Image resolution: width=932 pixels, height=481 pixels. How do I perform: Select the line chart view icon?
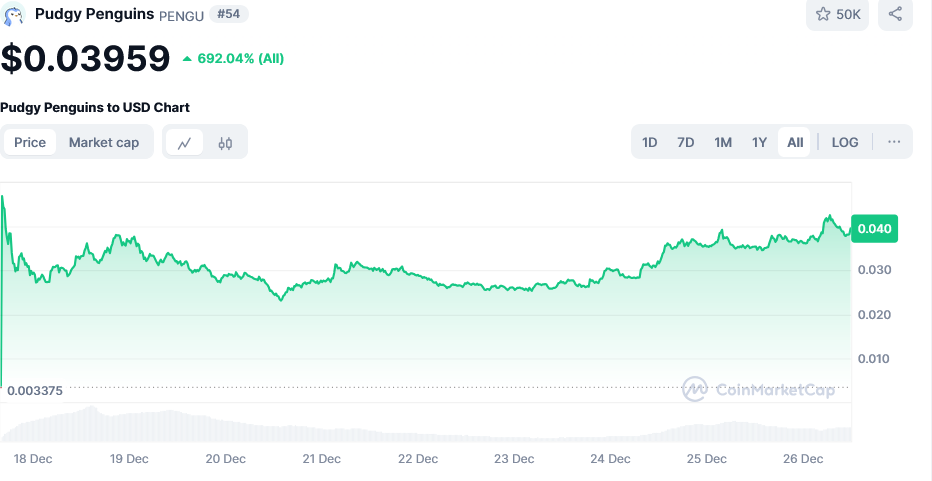[x=185, y=142]
